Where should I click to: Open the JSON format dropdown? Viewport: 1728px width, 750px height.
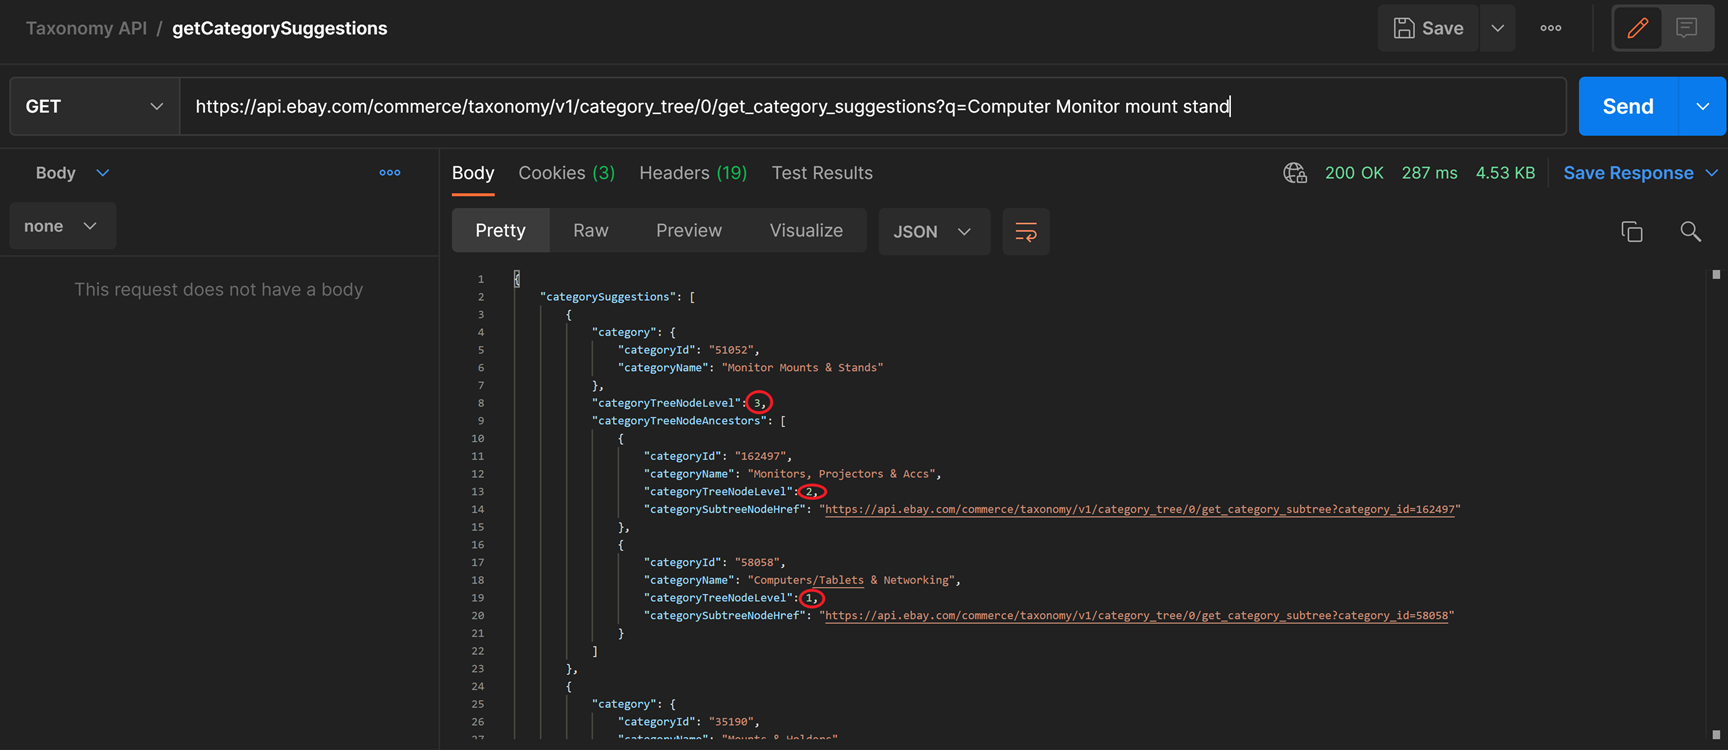[x=933, y=231]
